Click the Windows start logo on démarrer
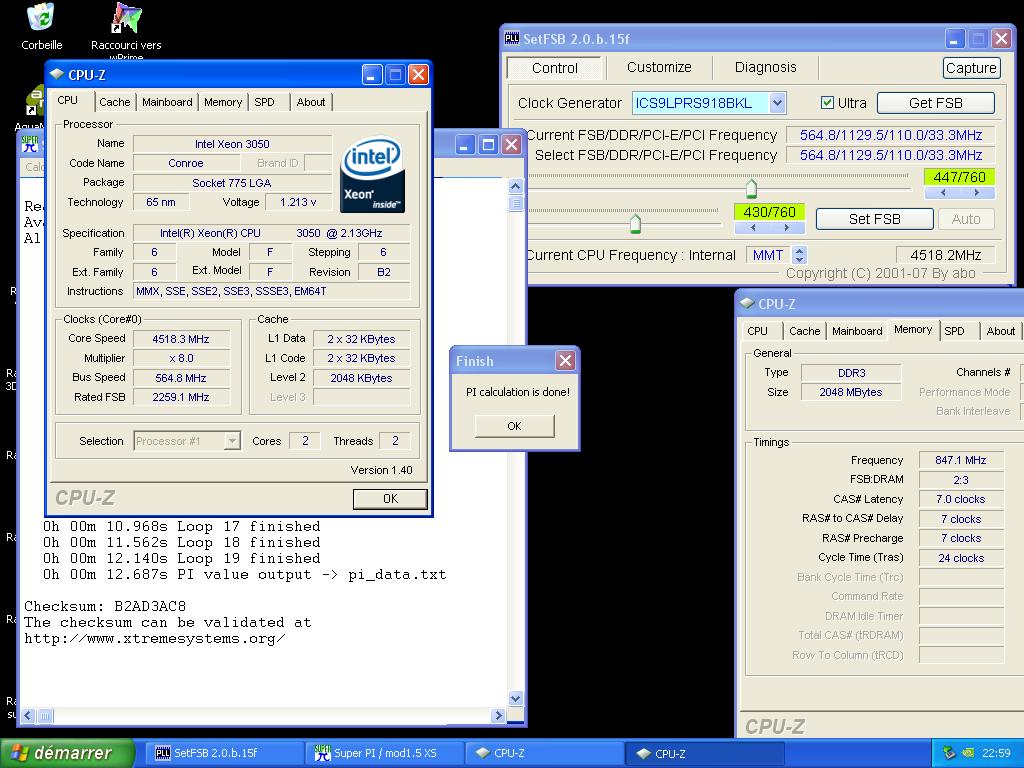Viewport: 1024px width, 768px height. [18, 753]
